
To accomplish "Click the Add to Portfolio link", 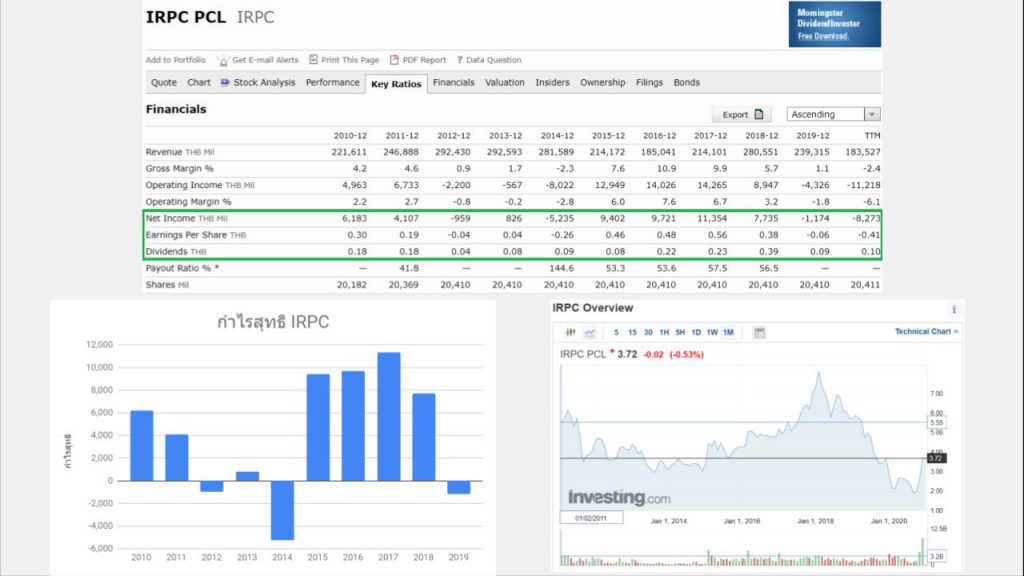I will point(176,59).
